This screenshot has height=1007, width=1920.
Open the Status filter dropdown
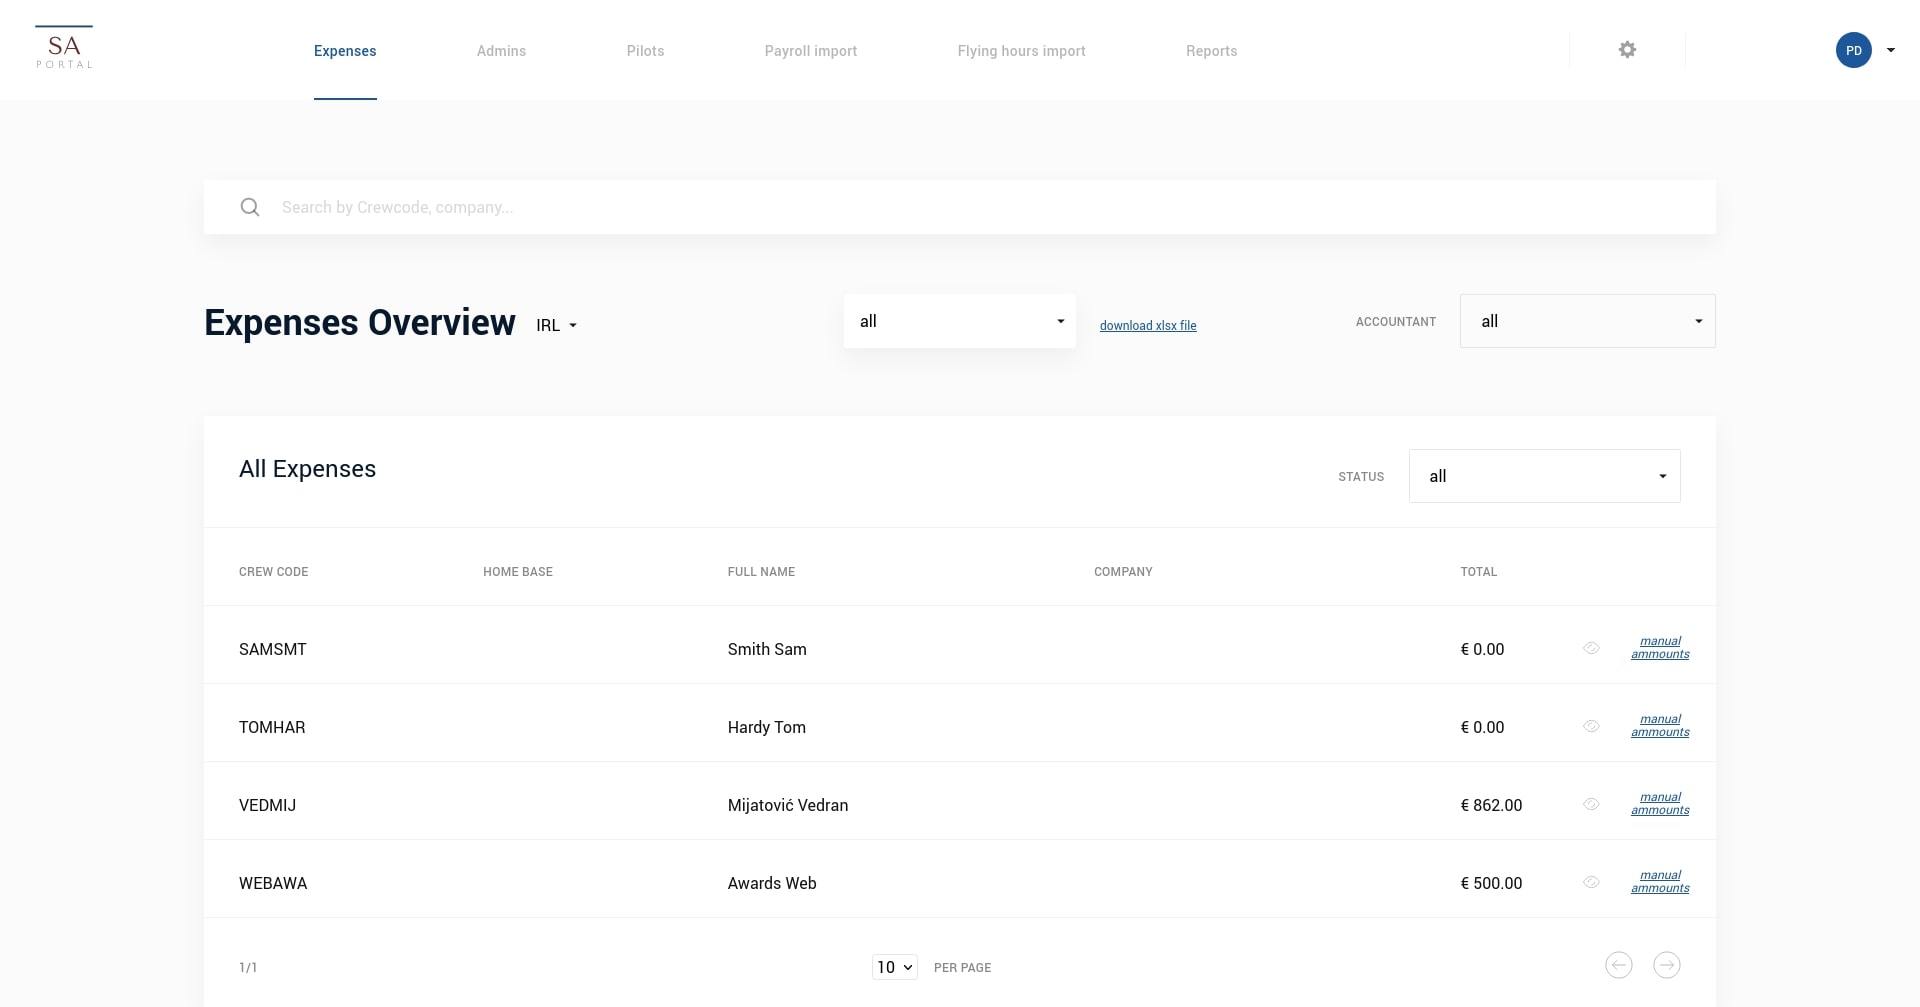click(1544, 476)
